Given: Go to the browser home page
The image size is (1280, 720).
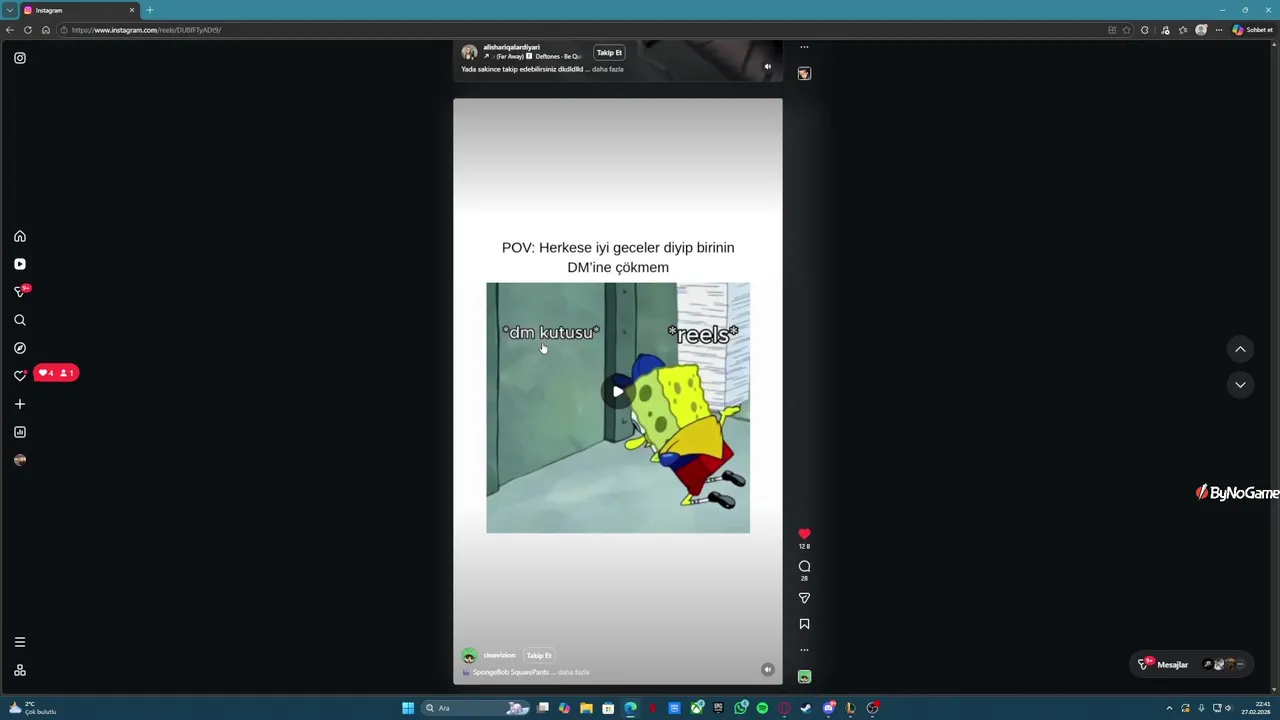Looking at the screenshot, I should pyautogui.click(x=45, y=30).
